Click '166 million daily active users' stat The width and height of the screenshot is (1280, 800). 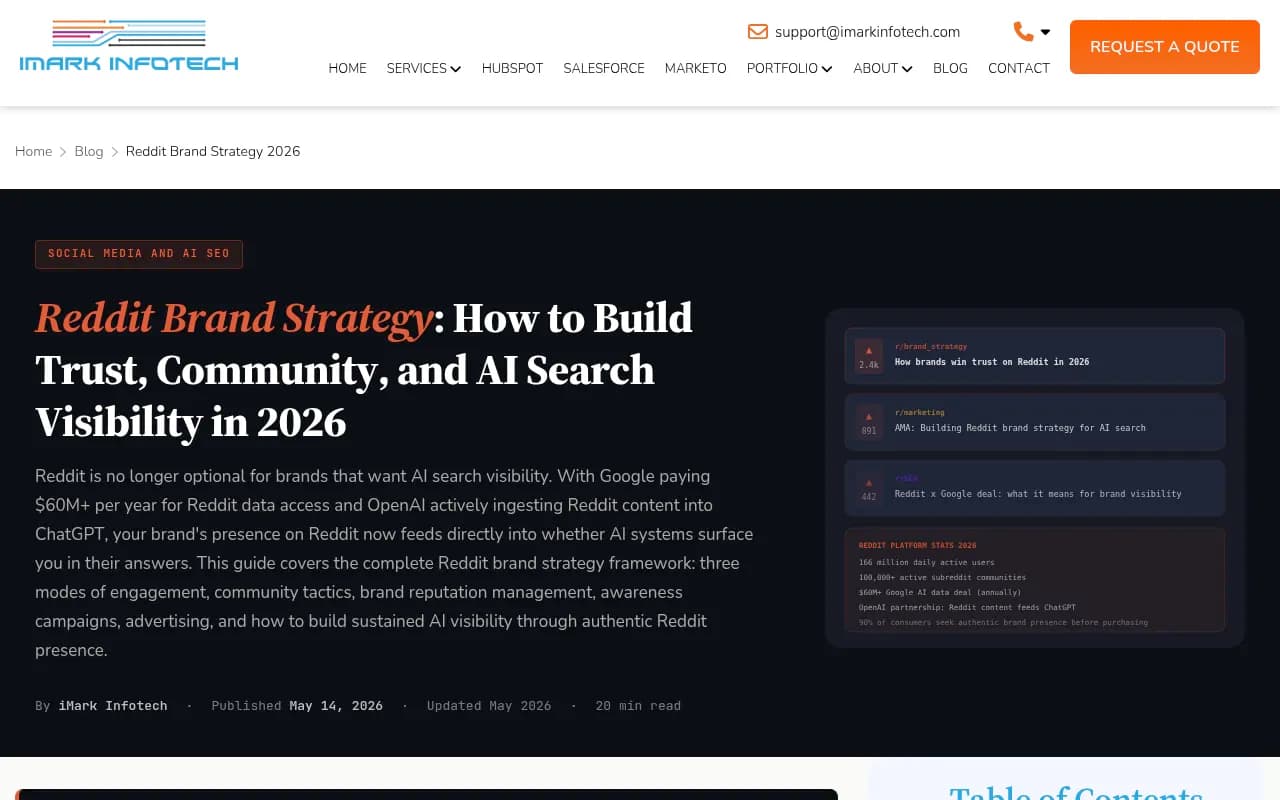click(926, 563)
